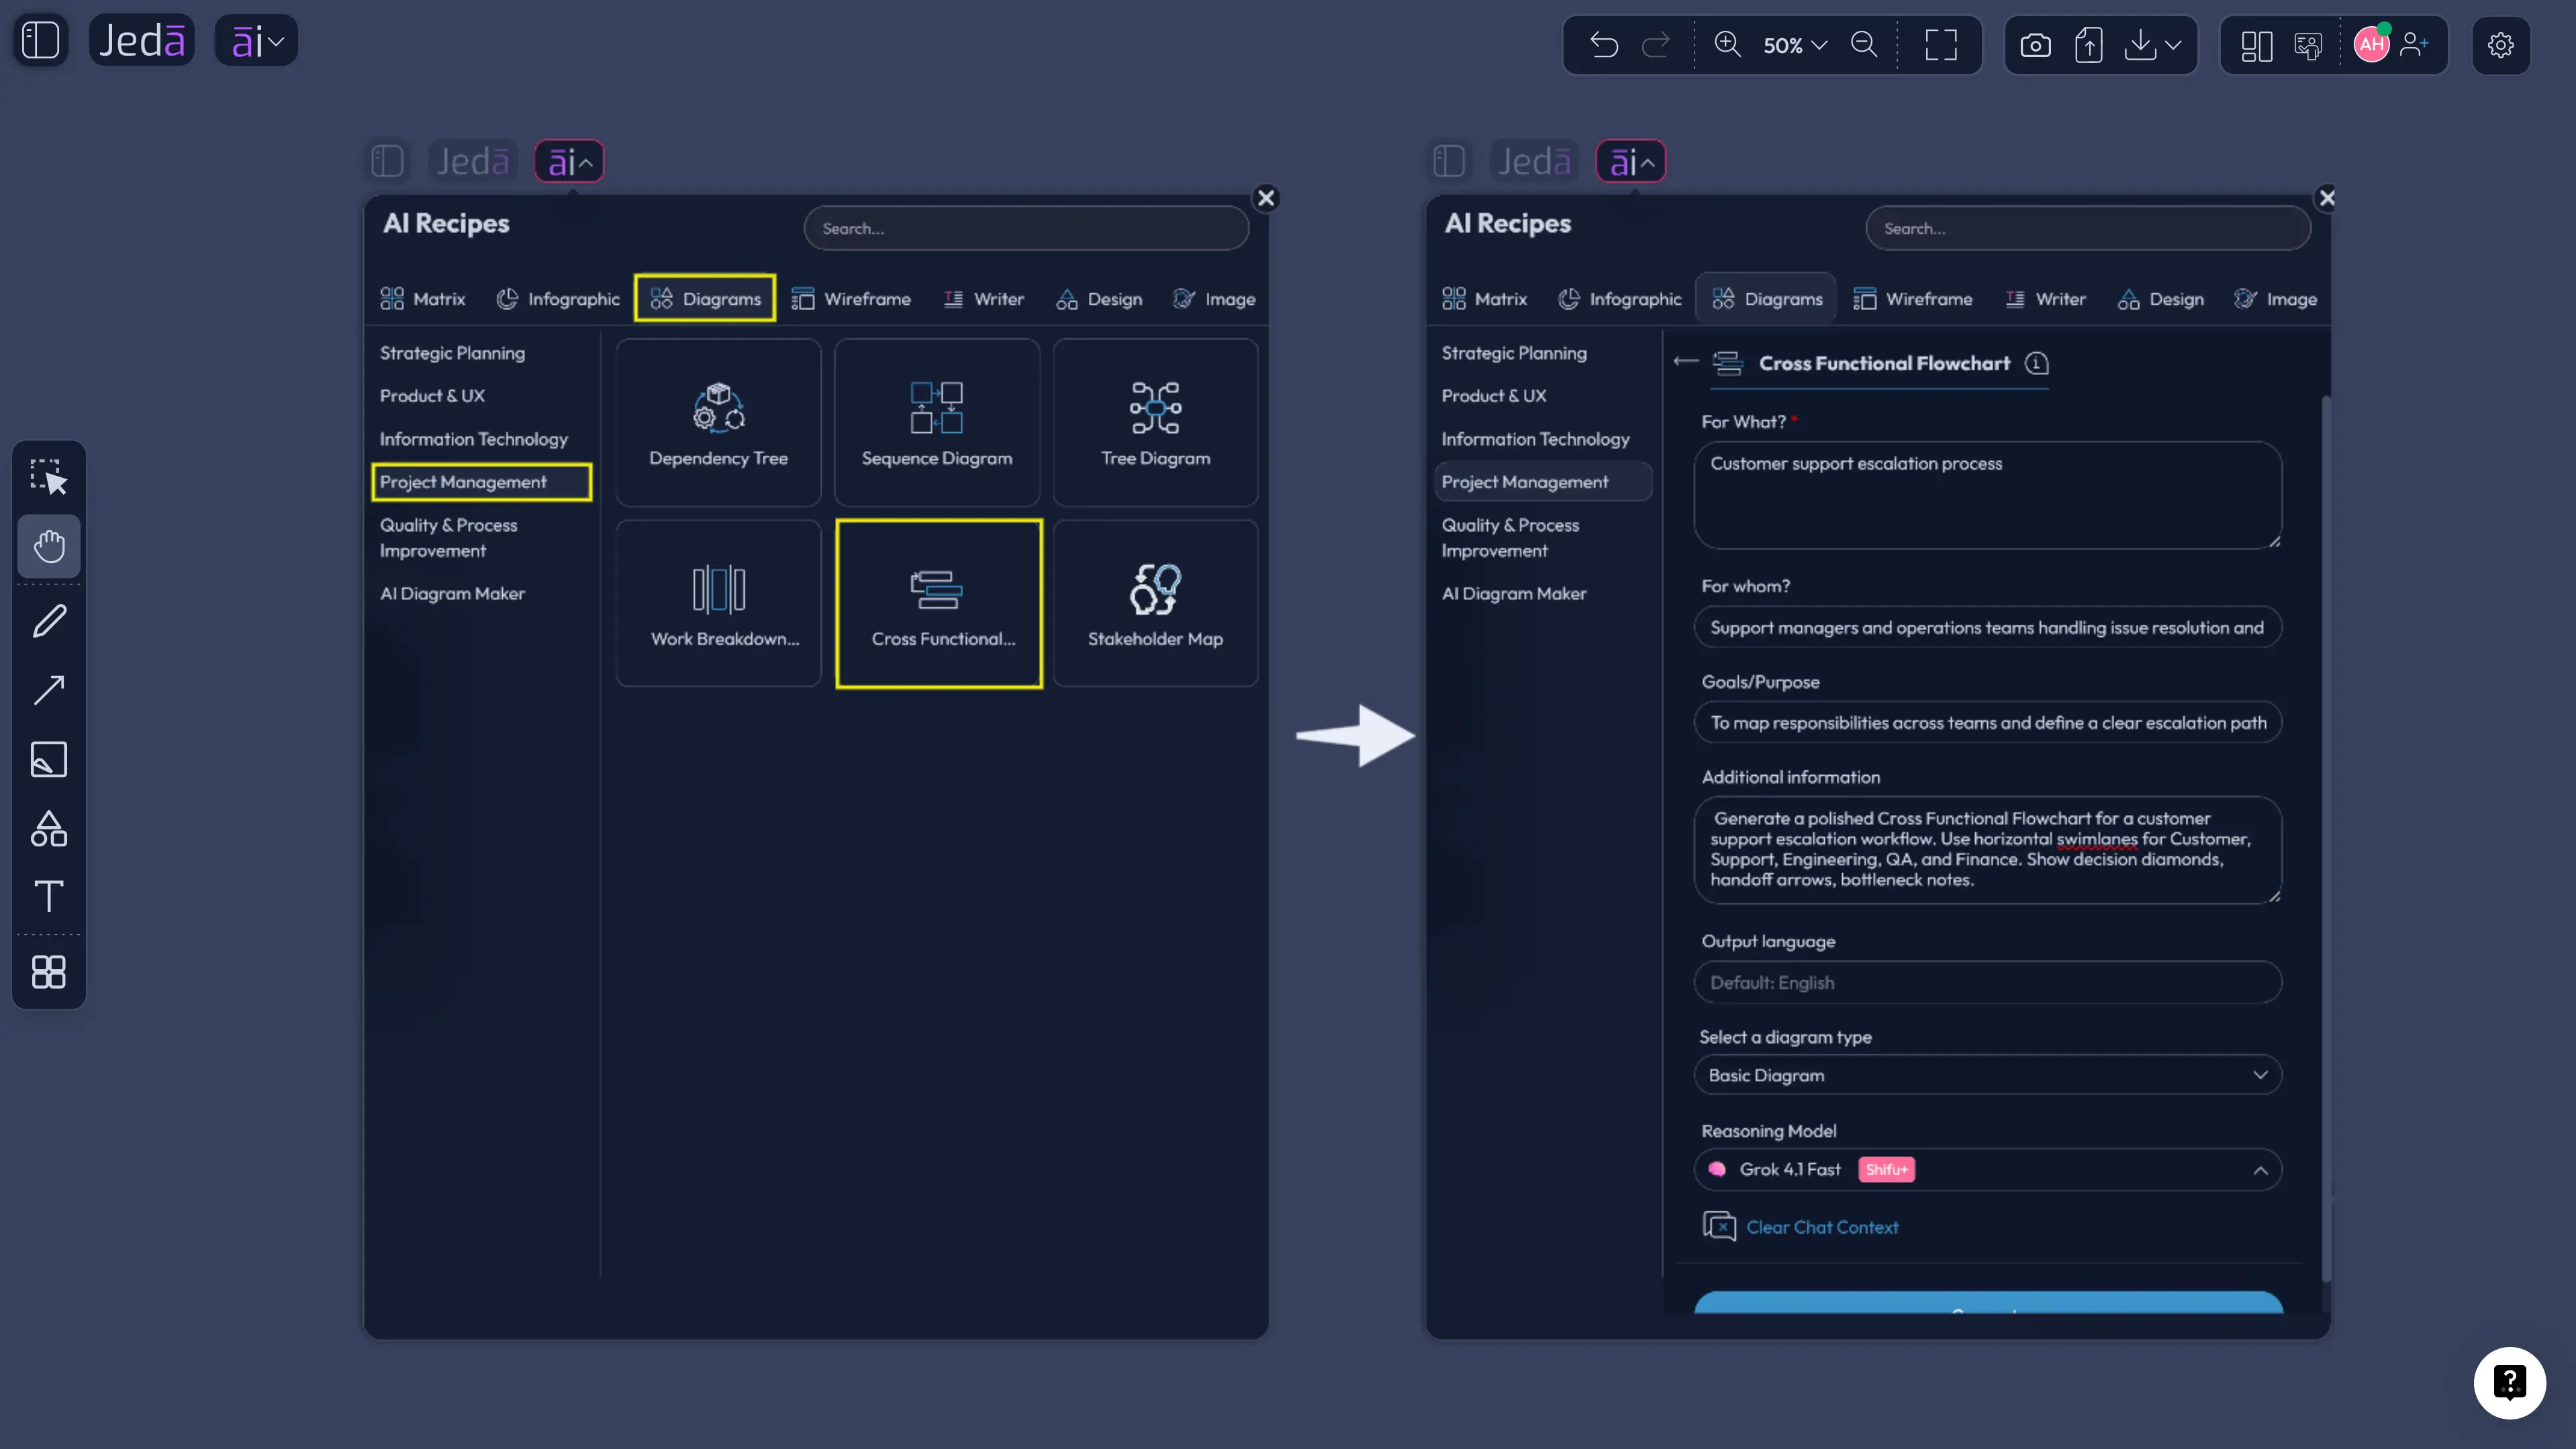Open the Stakeholder Map recipe card
This screenshot has width=2576, height=1449.
pos(1155,604)
